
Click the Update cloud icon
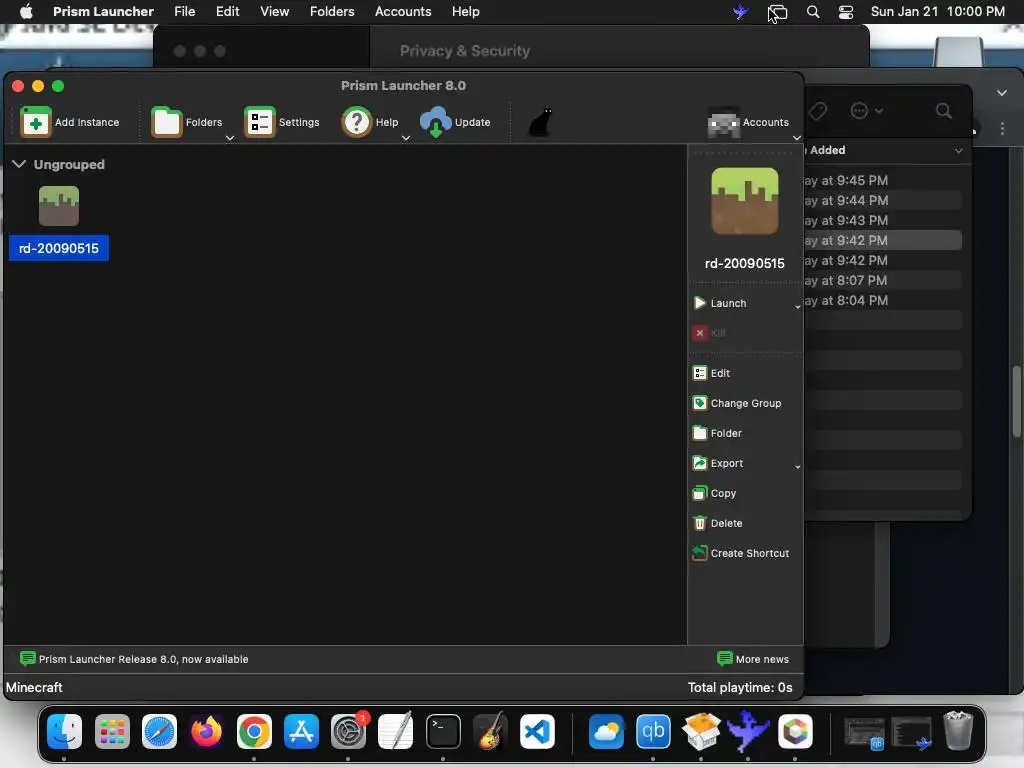tap(436, 122)
